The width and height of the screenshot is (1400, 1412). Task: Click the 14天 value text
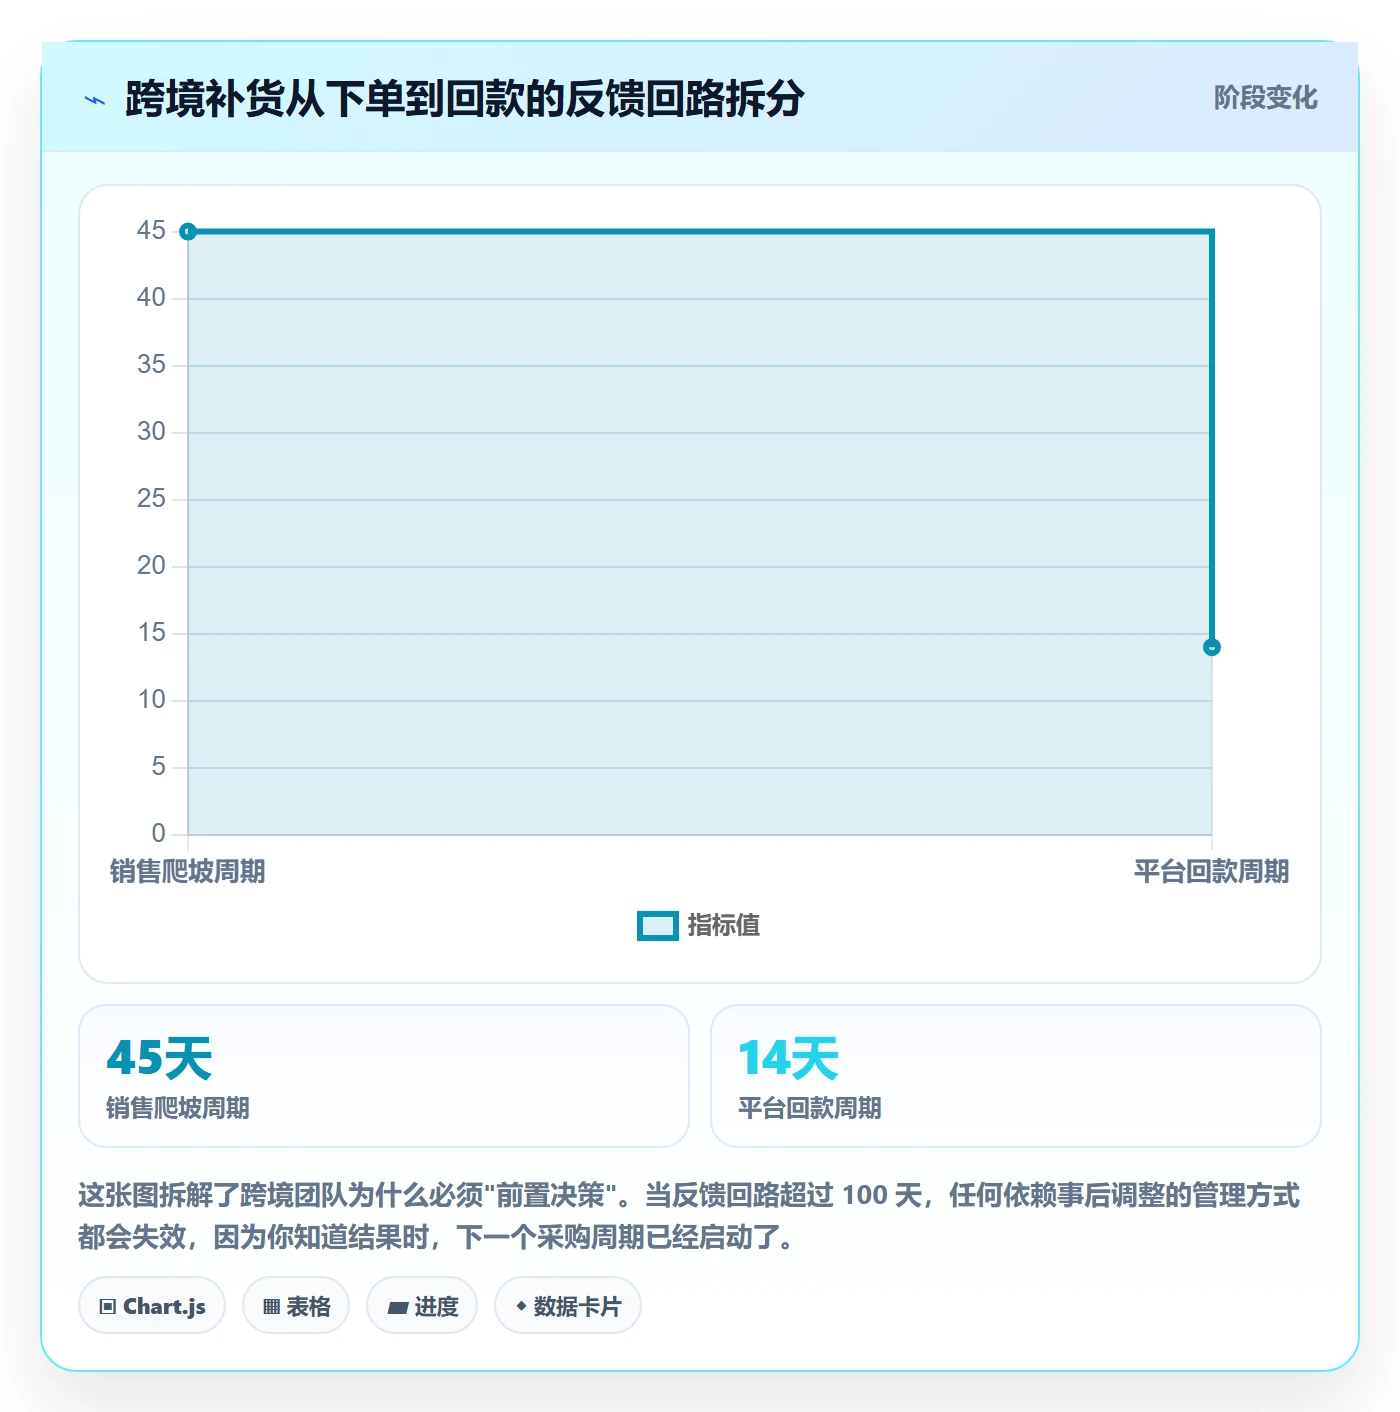(x=789, y=1058)
